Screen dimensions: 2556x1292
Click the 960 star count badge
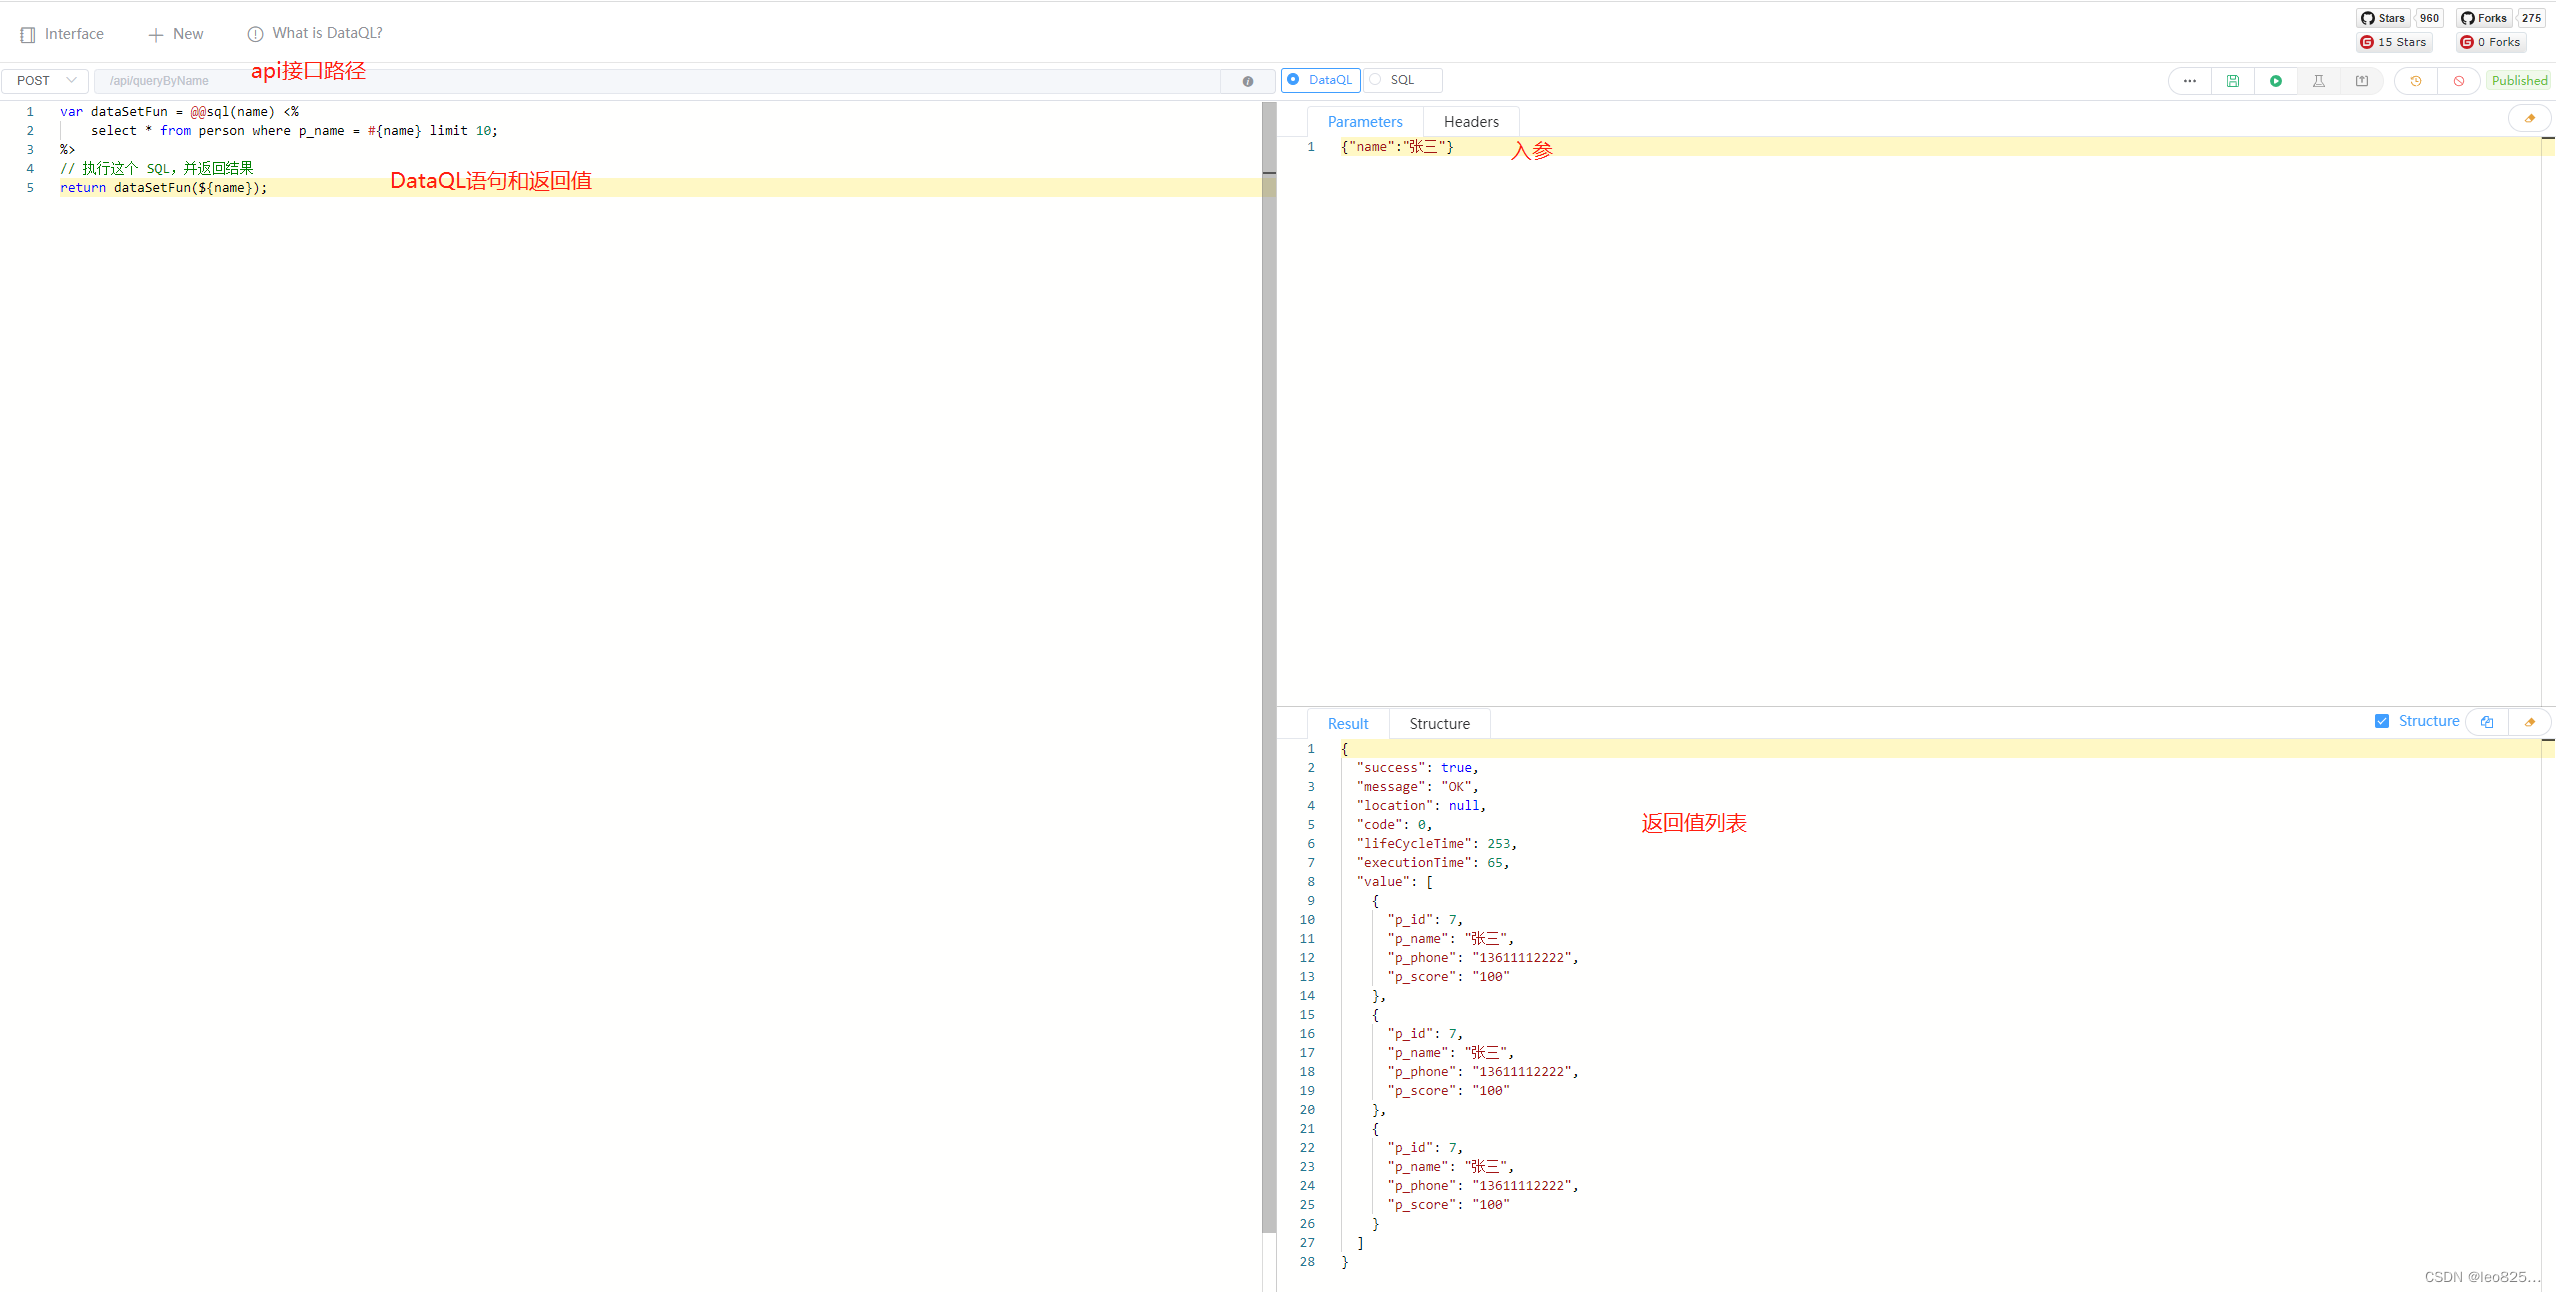[x=2429, y=18]
